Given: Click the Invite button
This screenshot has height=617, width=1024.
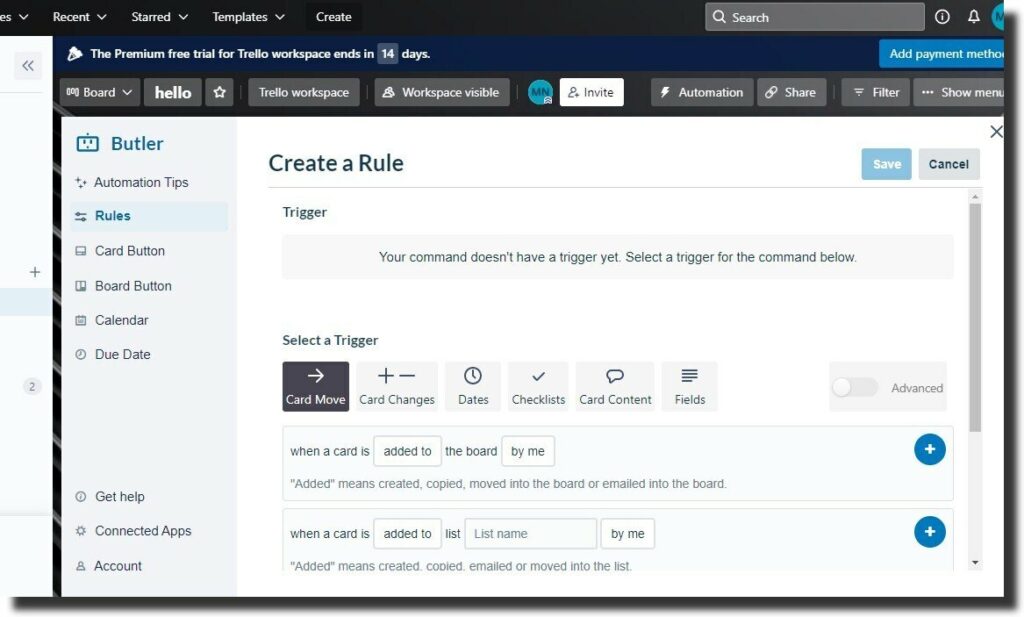Looking at the screenshot, I should 591,92.
